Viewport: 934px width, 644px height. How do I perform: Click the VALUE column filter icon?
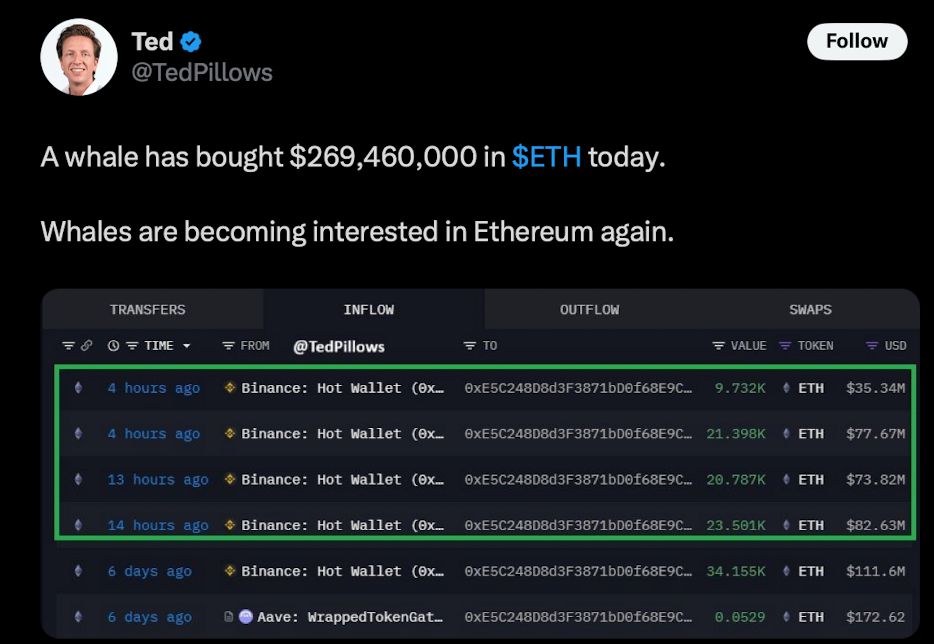coord(717,345)
